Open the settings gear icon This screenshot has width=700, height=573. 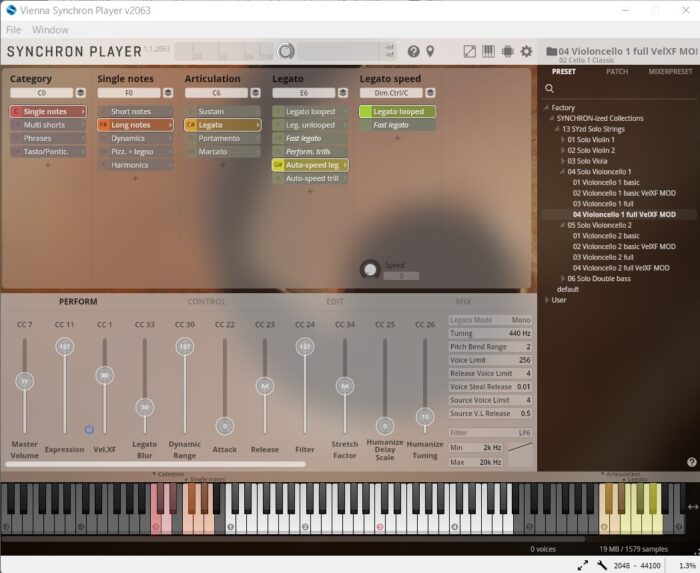click(x=526, y=51)
